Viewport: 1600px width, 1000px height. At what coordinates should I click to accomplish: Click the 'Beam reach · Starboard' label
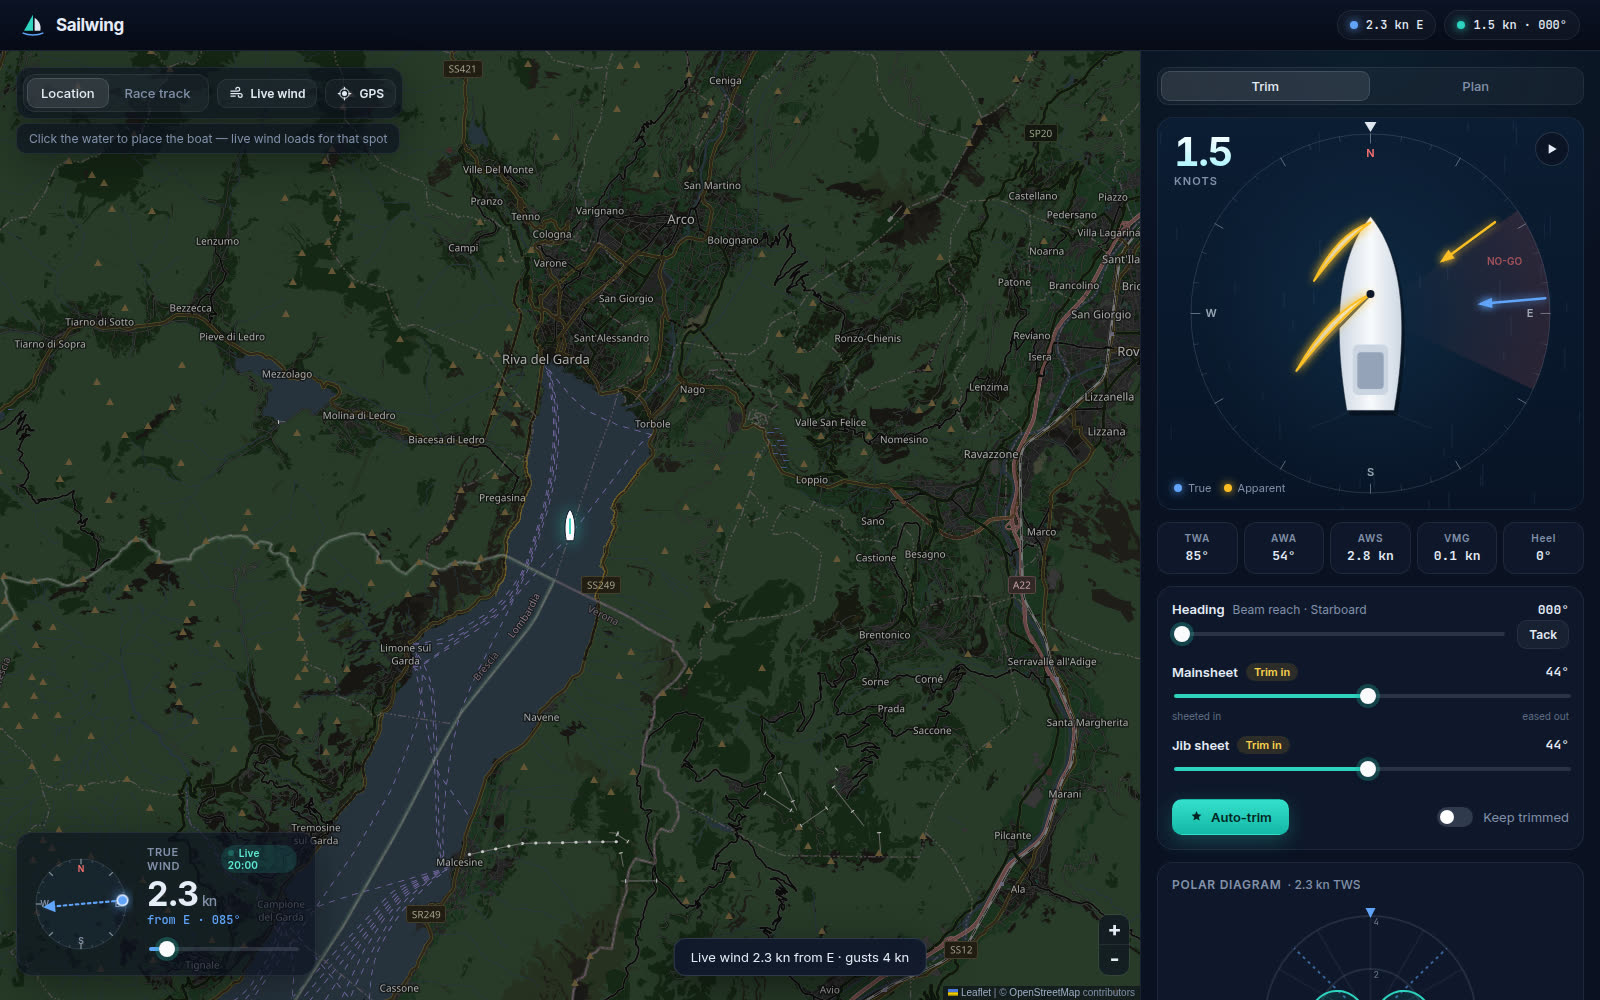[x=1299, y=609]
